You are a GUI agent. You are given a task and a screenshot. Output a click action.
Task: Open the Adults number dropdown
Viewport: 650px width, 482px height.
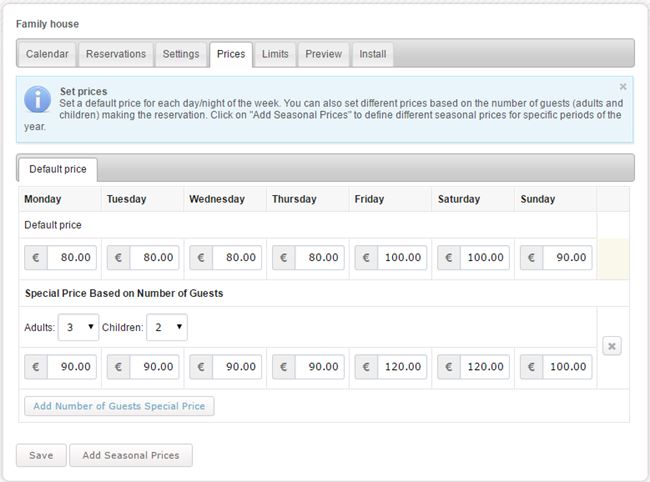[x=79, y=327]
